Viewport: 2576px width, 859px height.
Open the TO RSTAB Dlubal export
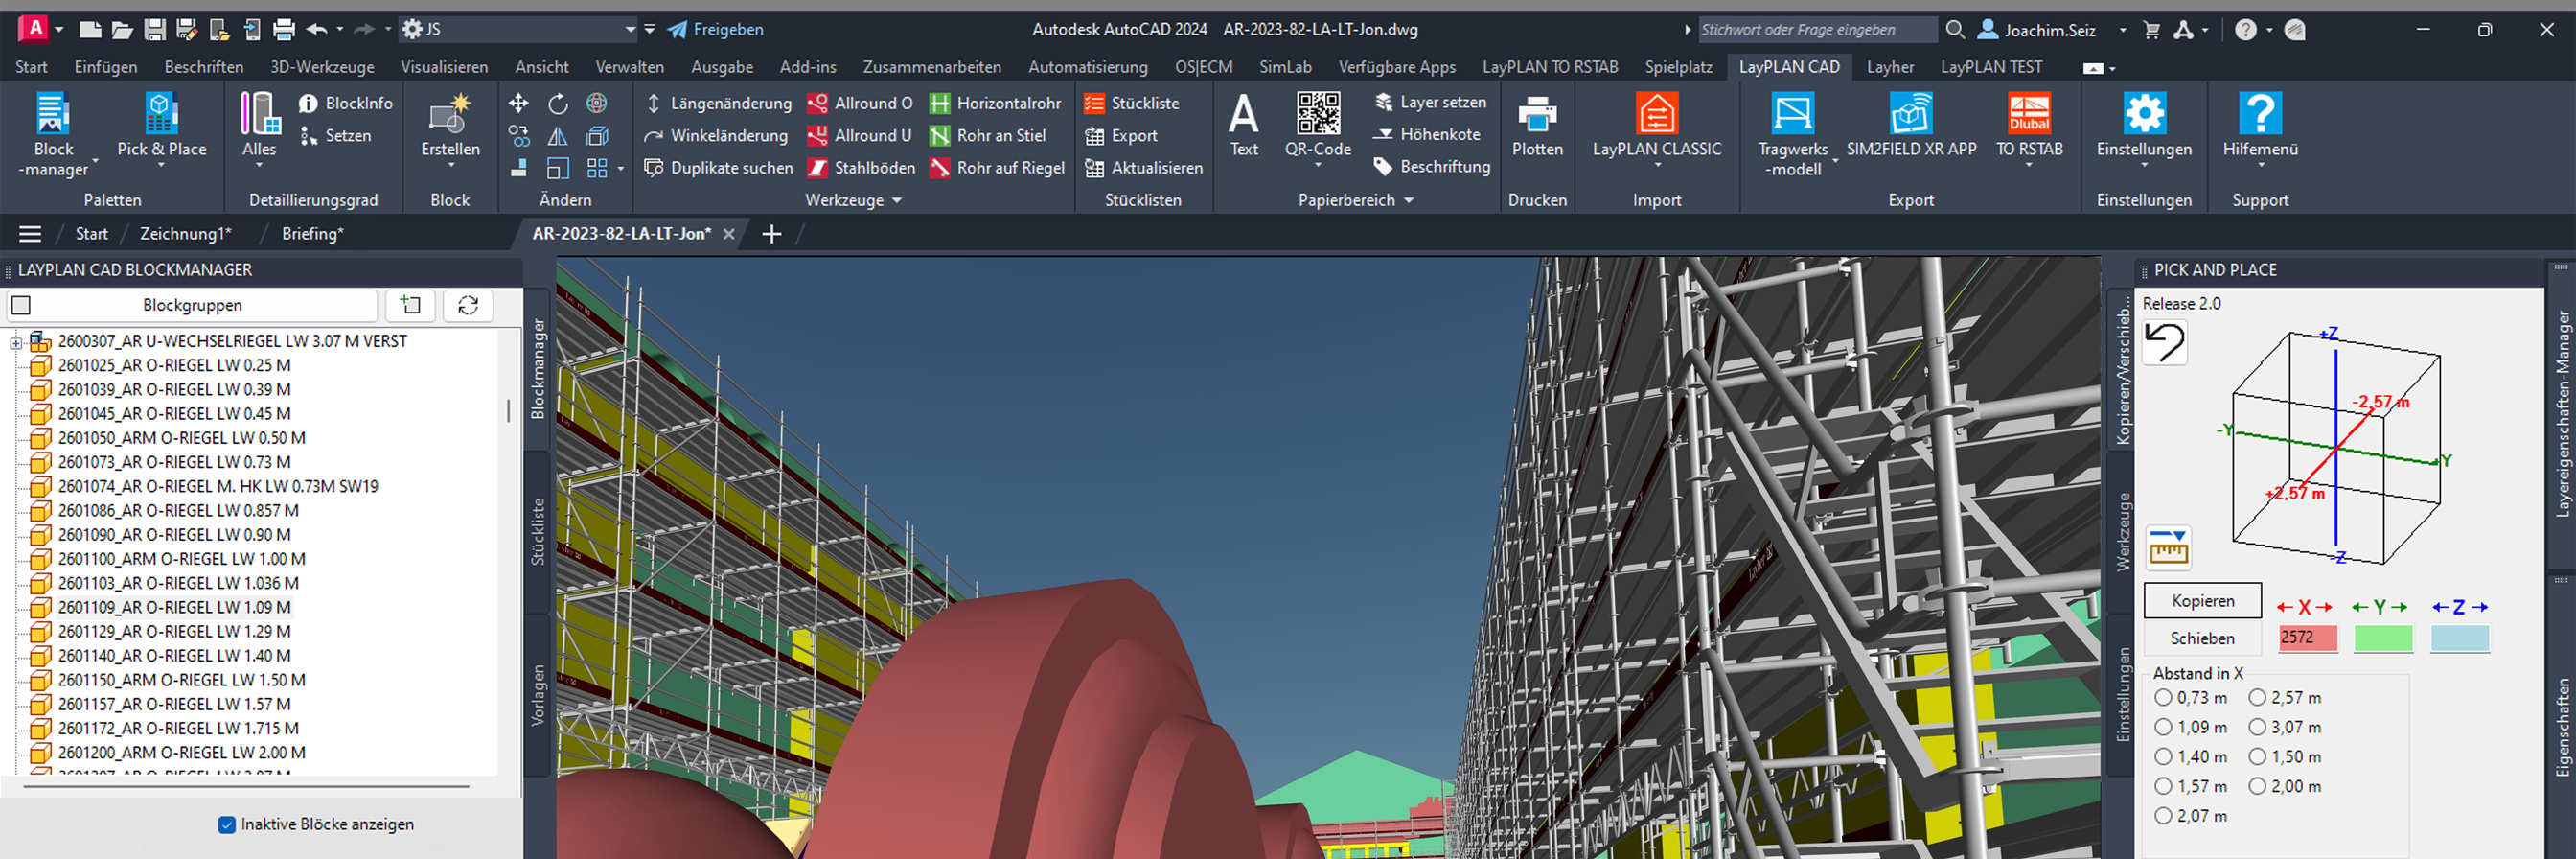[x=2028, y=114]
